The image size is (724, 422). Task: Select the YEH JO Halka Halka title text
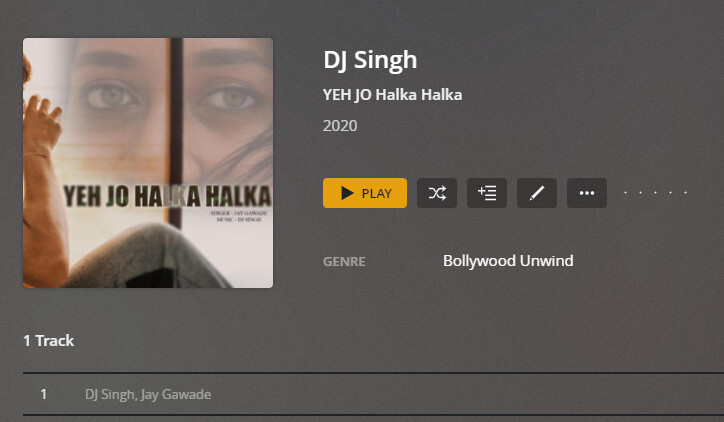(392, 95)
